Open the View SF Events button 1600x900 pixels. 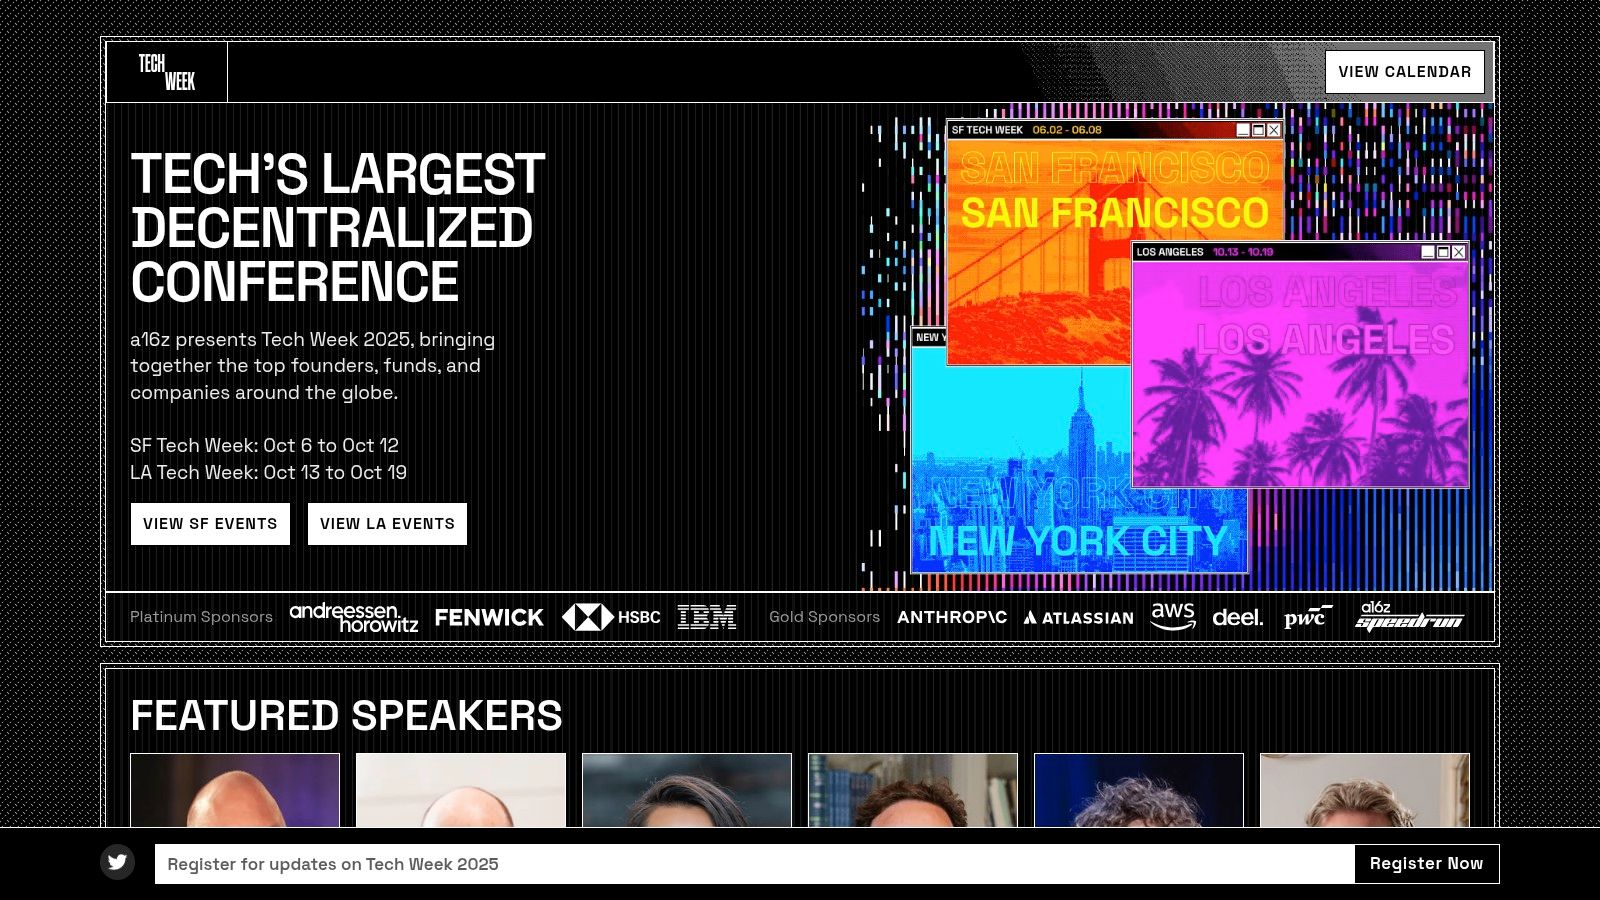(x=210, y=524)
